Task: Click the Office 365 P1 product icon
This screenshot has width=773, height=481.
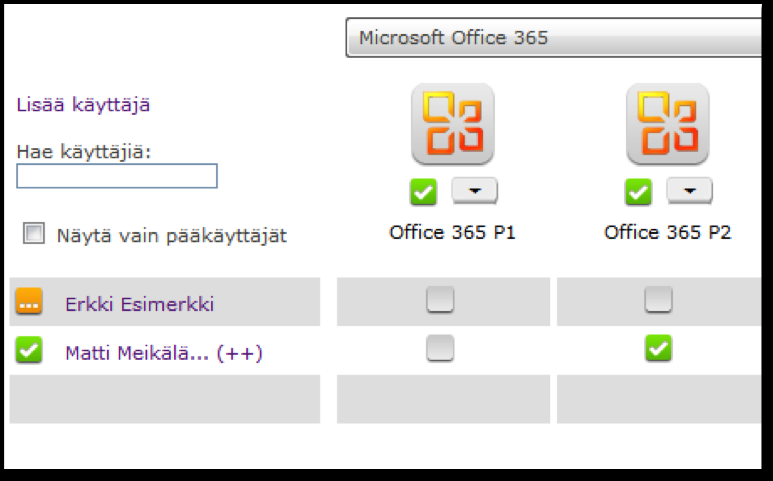Action: 453,124
